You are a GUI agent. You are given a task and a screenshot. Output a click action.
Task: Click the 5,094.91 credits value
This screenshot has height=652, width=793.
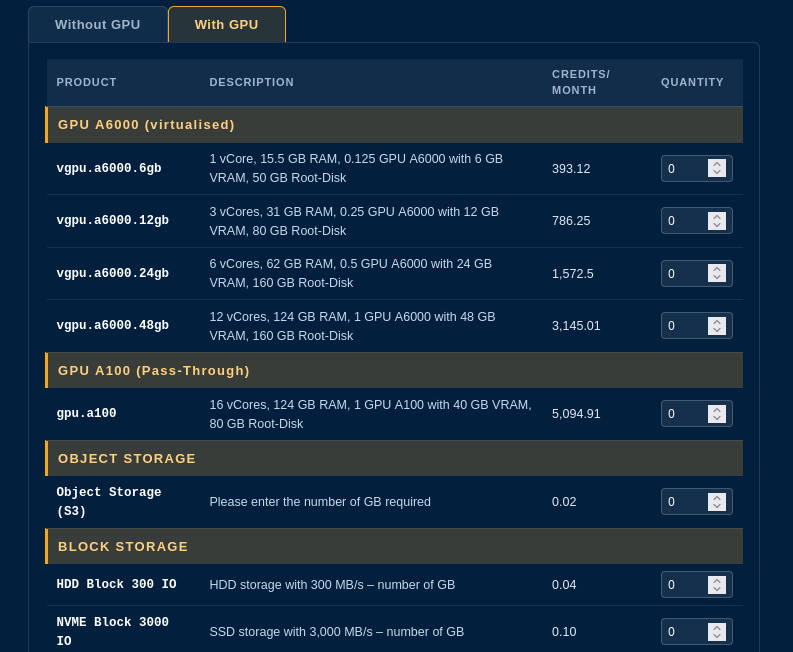click(x=576, y=414)
